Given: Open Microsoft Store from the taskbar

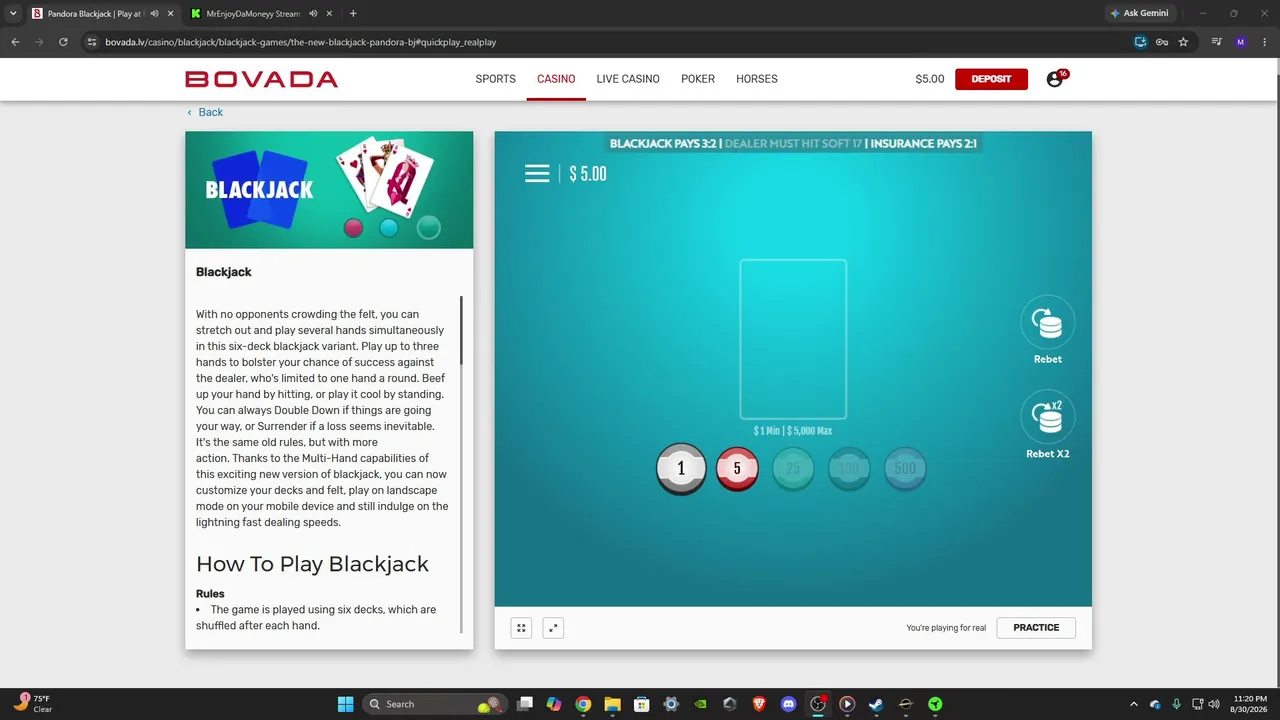Looking at the screenshot, I should click(642, 704).
